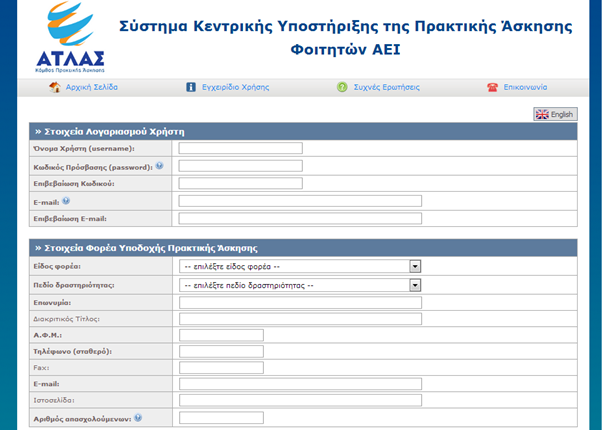Click the Διακριτικός Τίτλος input field
This screenshot has width=603, height=430.
pos(300,318)
